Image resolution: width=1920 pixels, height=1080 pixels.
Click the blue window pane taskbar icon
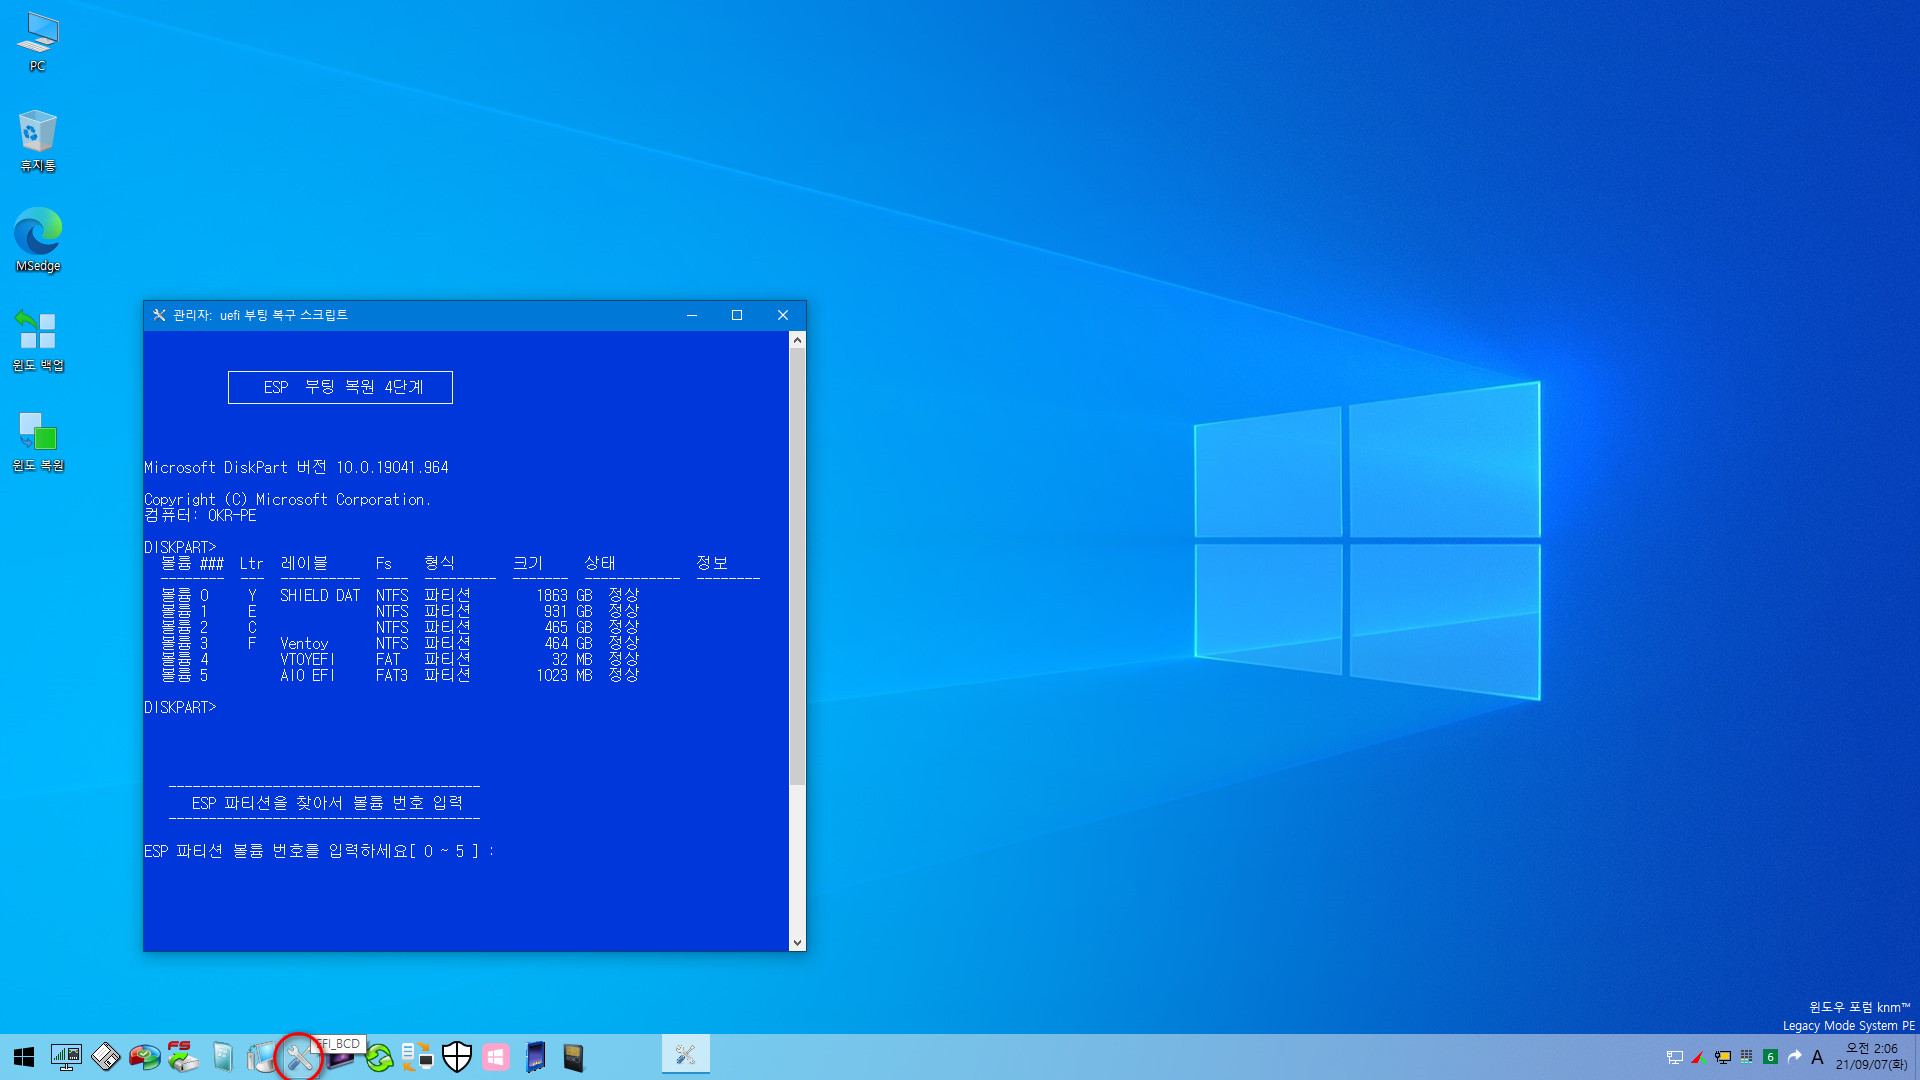pos(222,1057)
